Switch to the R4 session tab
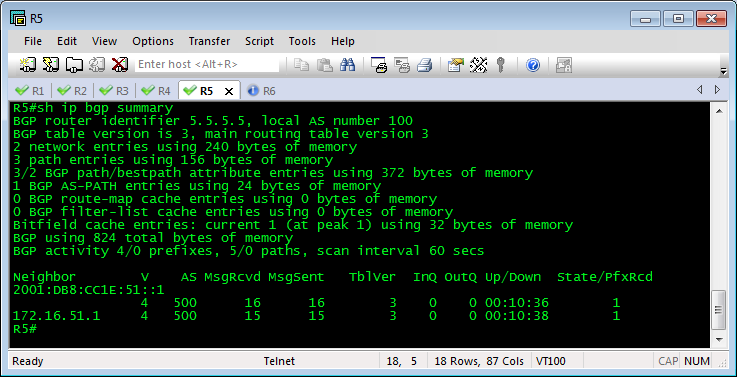The height and width of the screenshot is (377, 737). [x=156, y=91]
